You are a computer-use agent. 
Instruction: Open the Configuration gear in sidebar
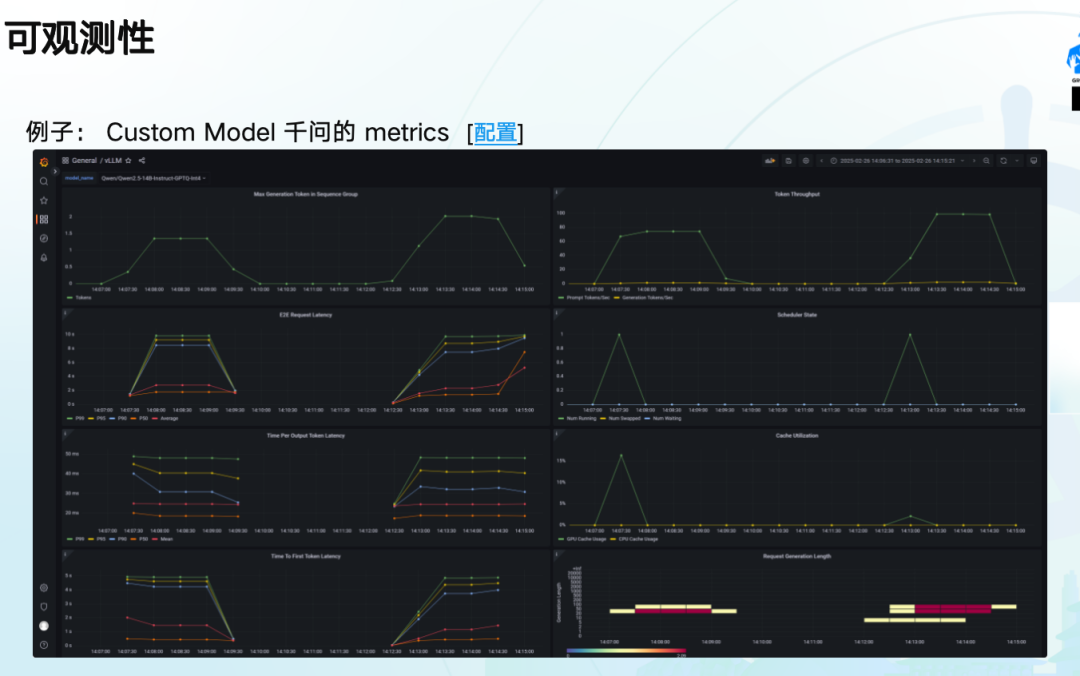coord(44,588)
